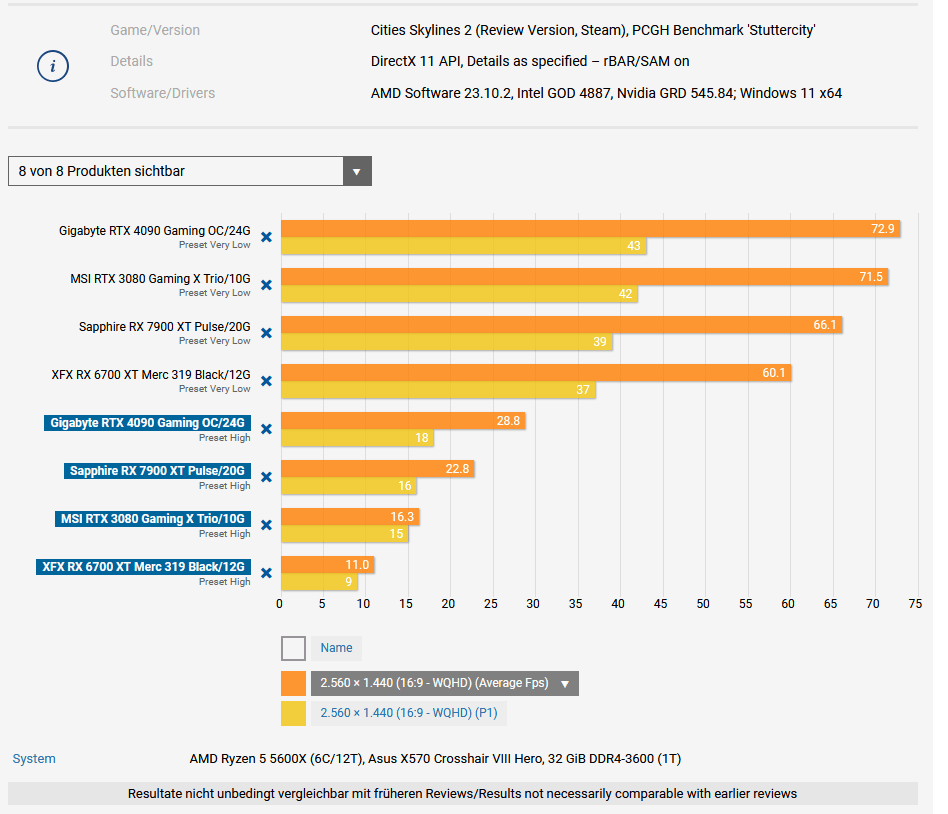
Task: Remove MSI RTX 3080 Preset Very Low row
Action: point(267,285)
